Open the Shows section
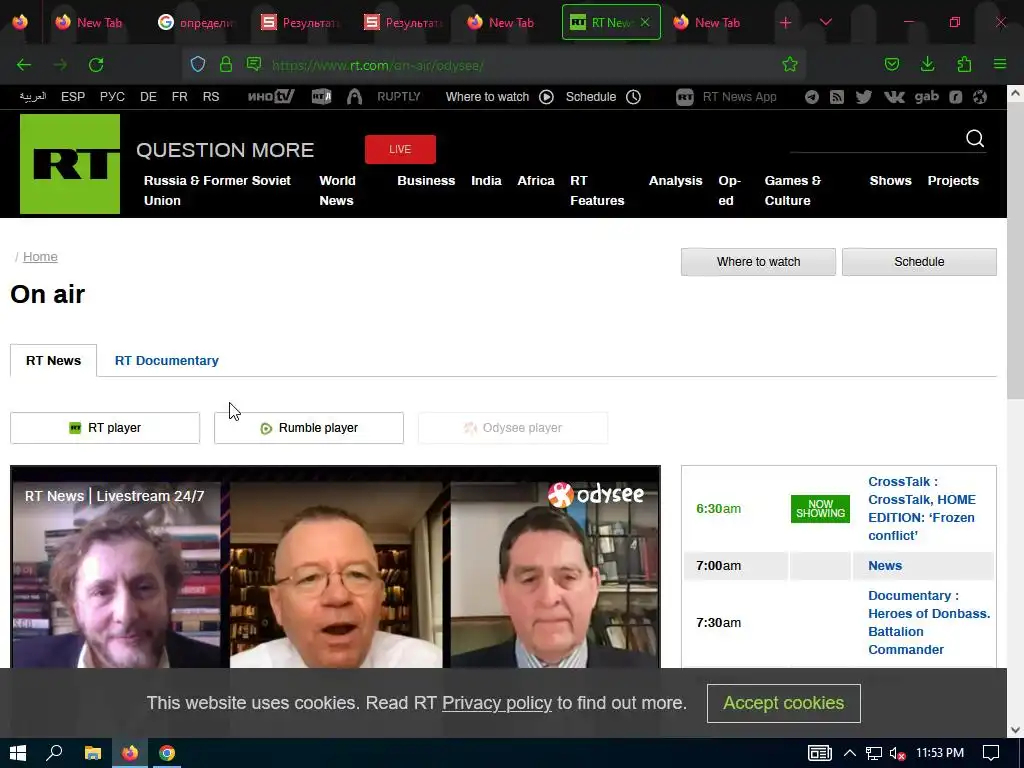The height and width of the screenshot is (768, 1024). [890, 181]
